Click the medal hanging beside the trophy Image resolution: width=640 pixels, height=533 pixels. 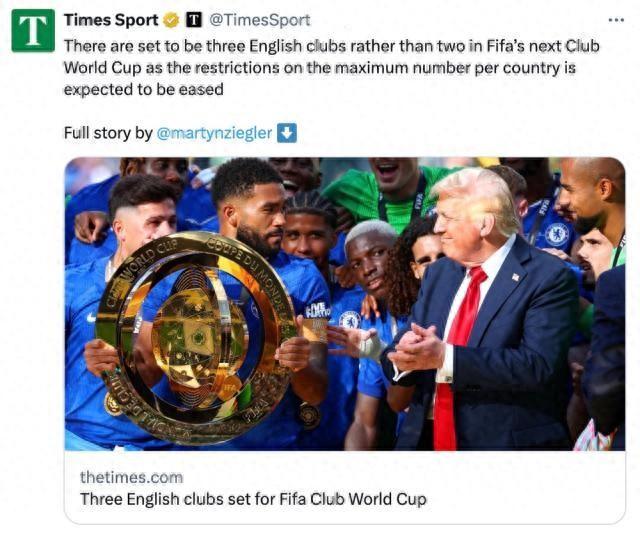coord(309,414)
